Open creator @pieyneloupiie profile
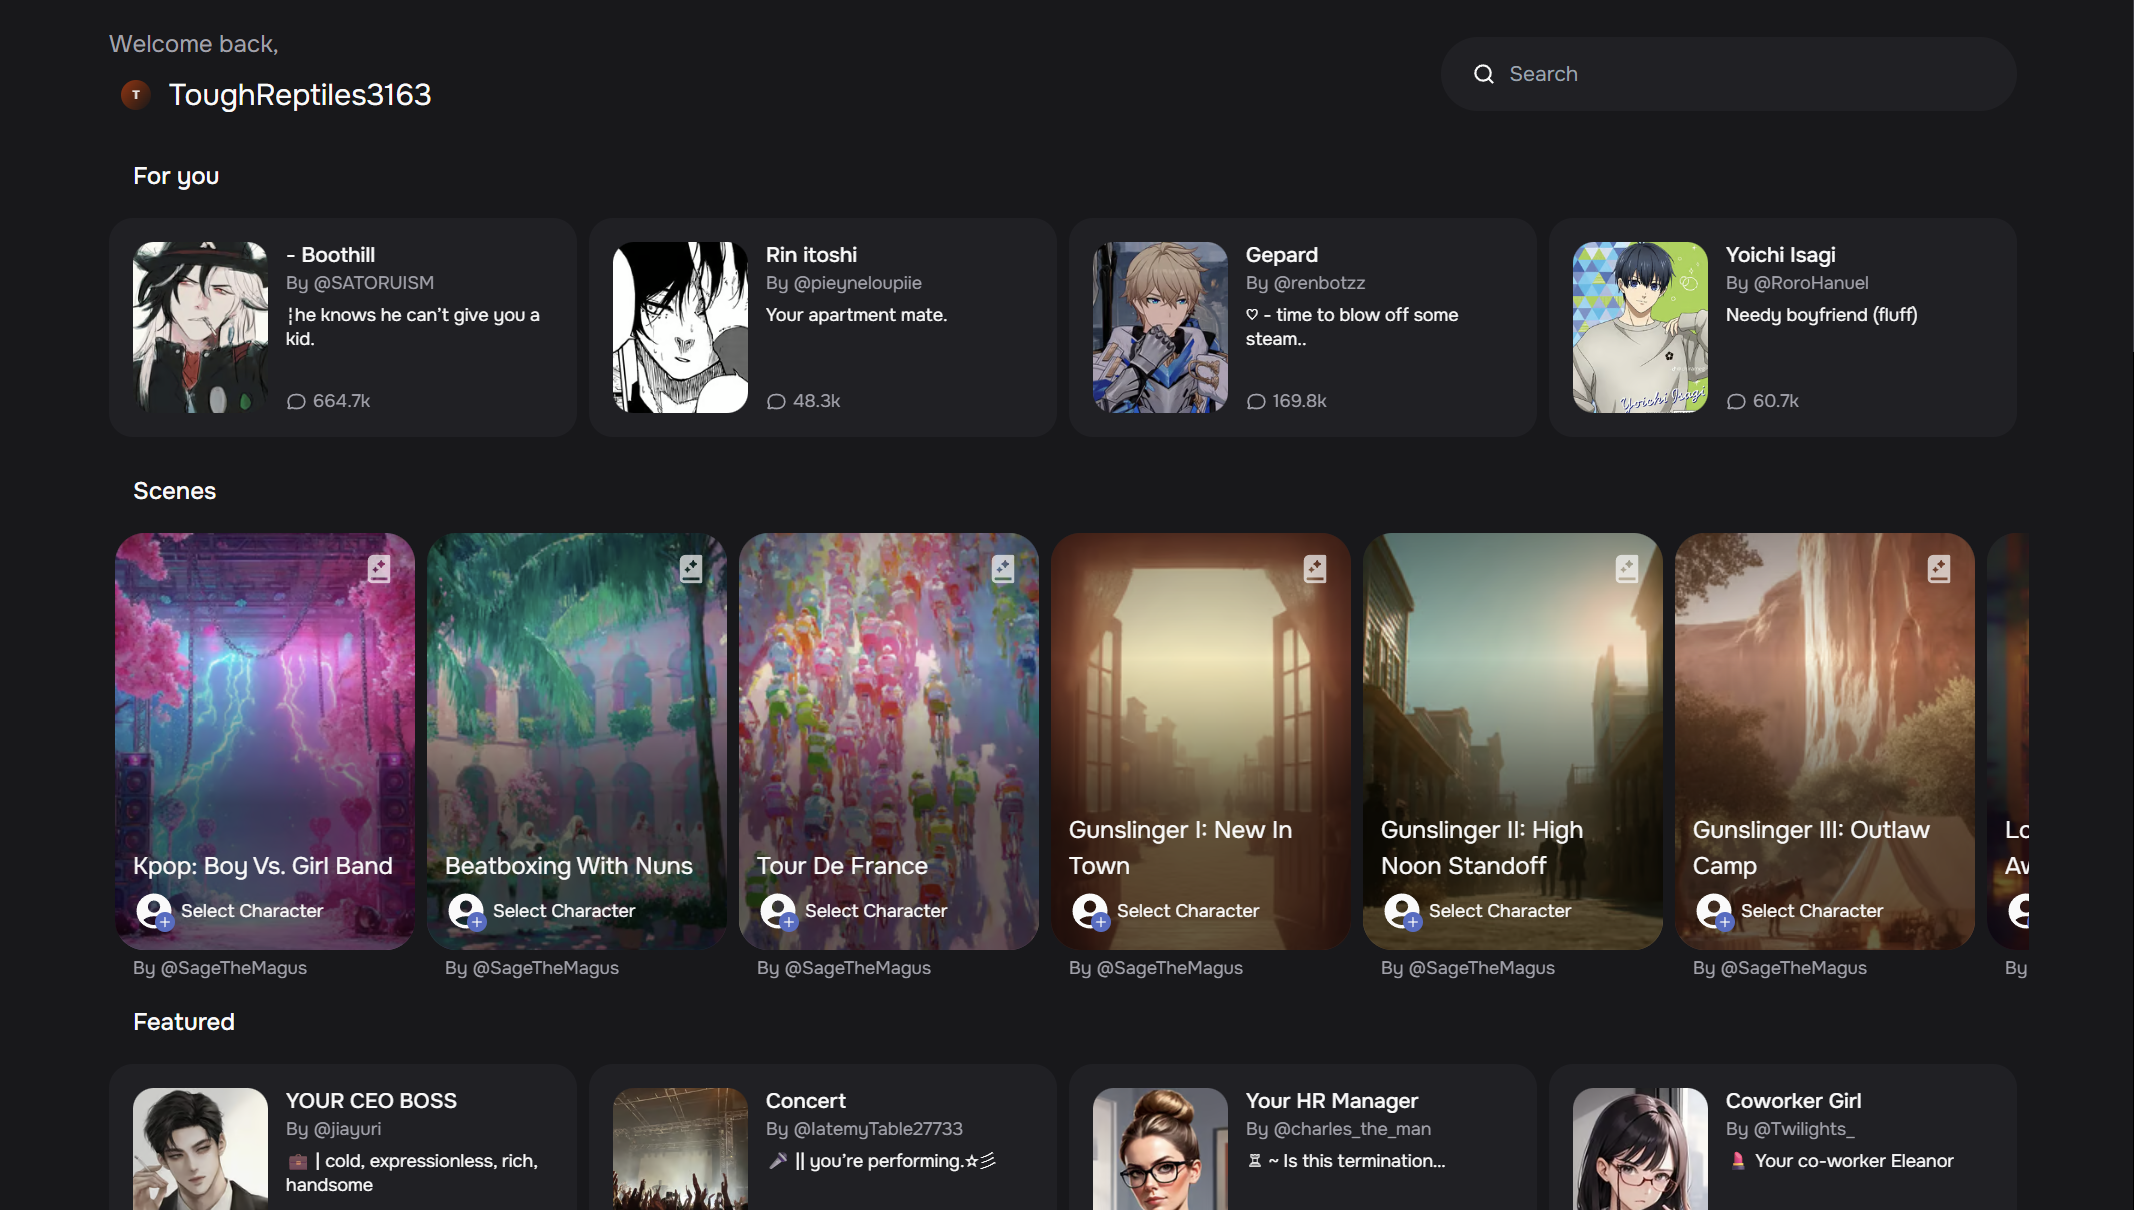The image size is (2134, 1210). [858, 283]
